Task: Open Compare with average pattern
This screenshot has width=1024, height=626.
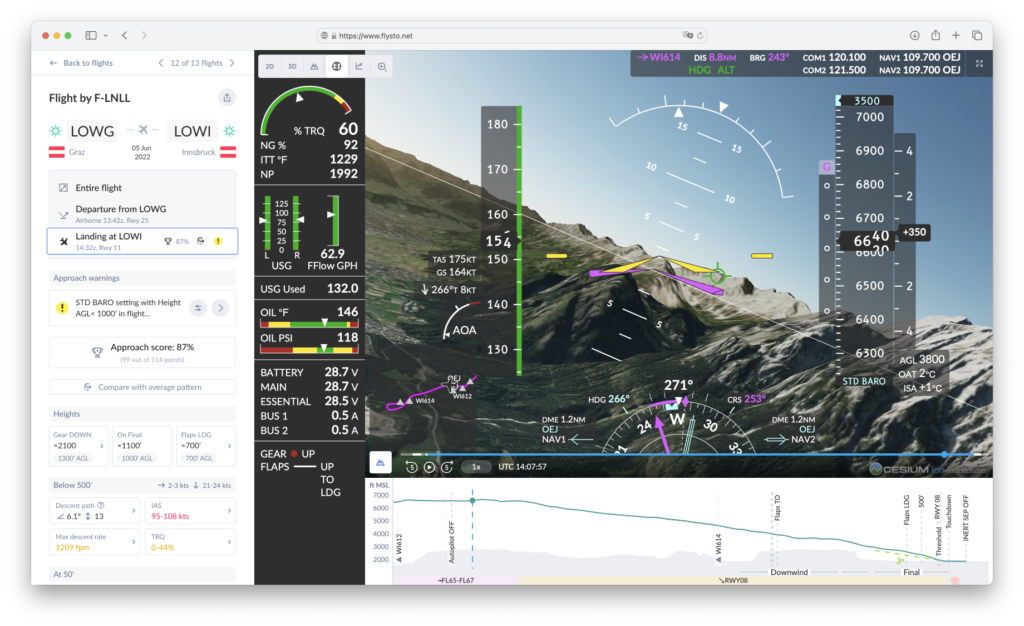Action: (x=142, y=387)
